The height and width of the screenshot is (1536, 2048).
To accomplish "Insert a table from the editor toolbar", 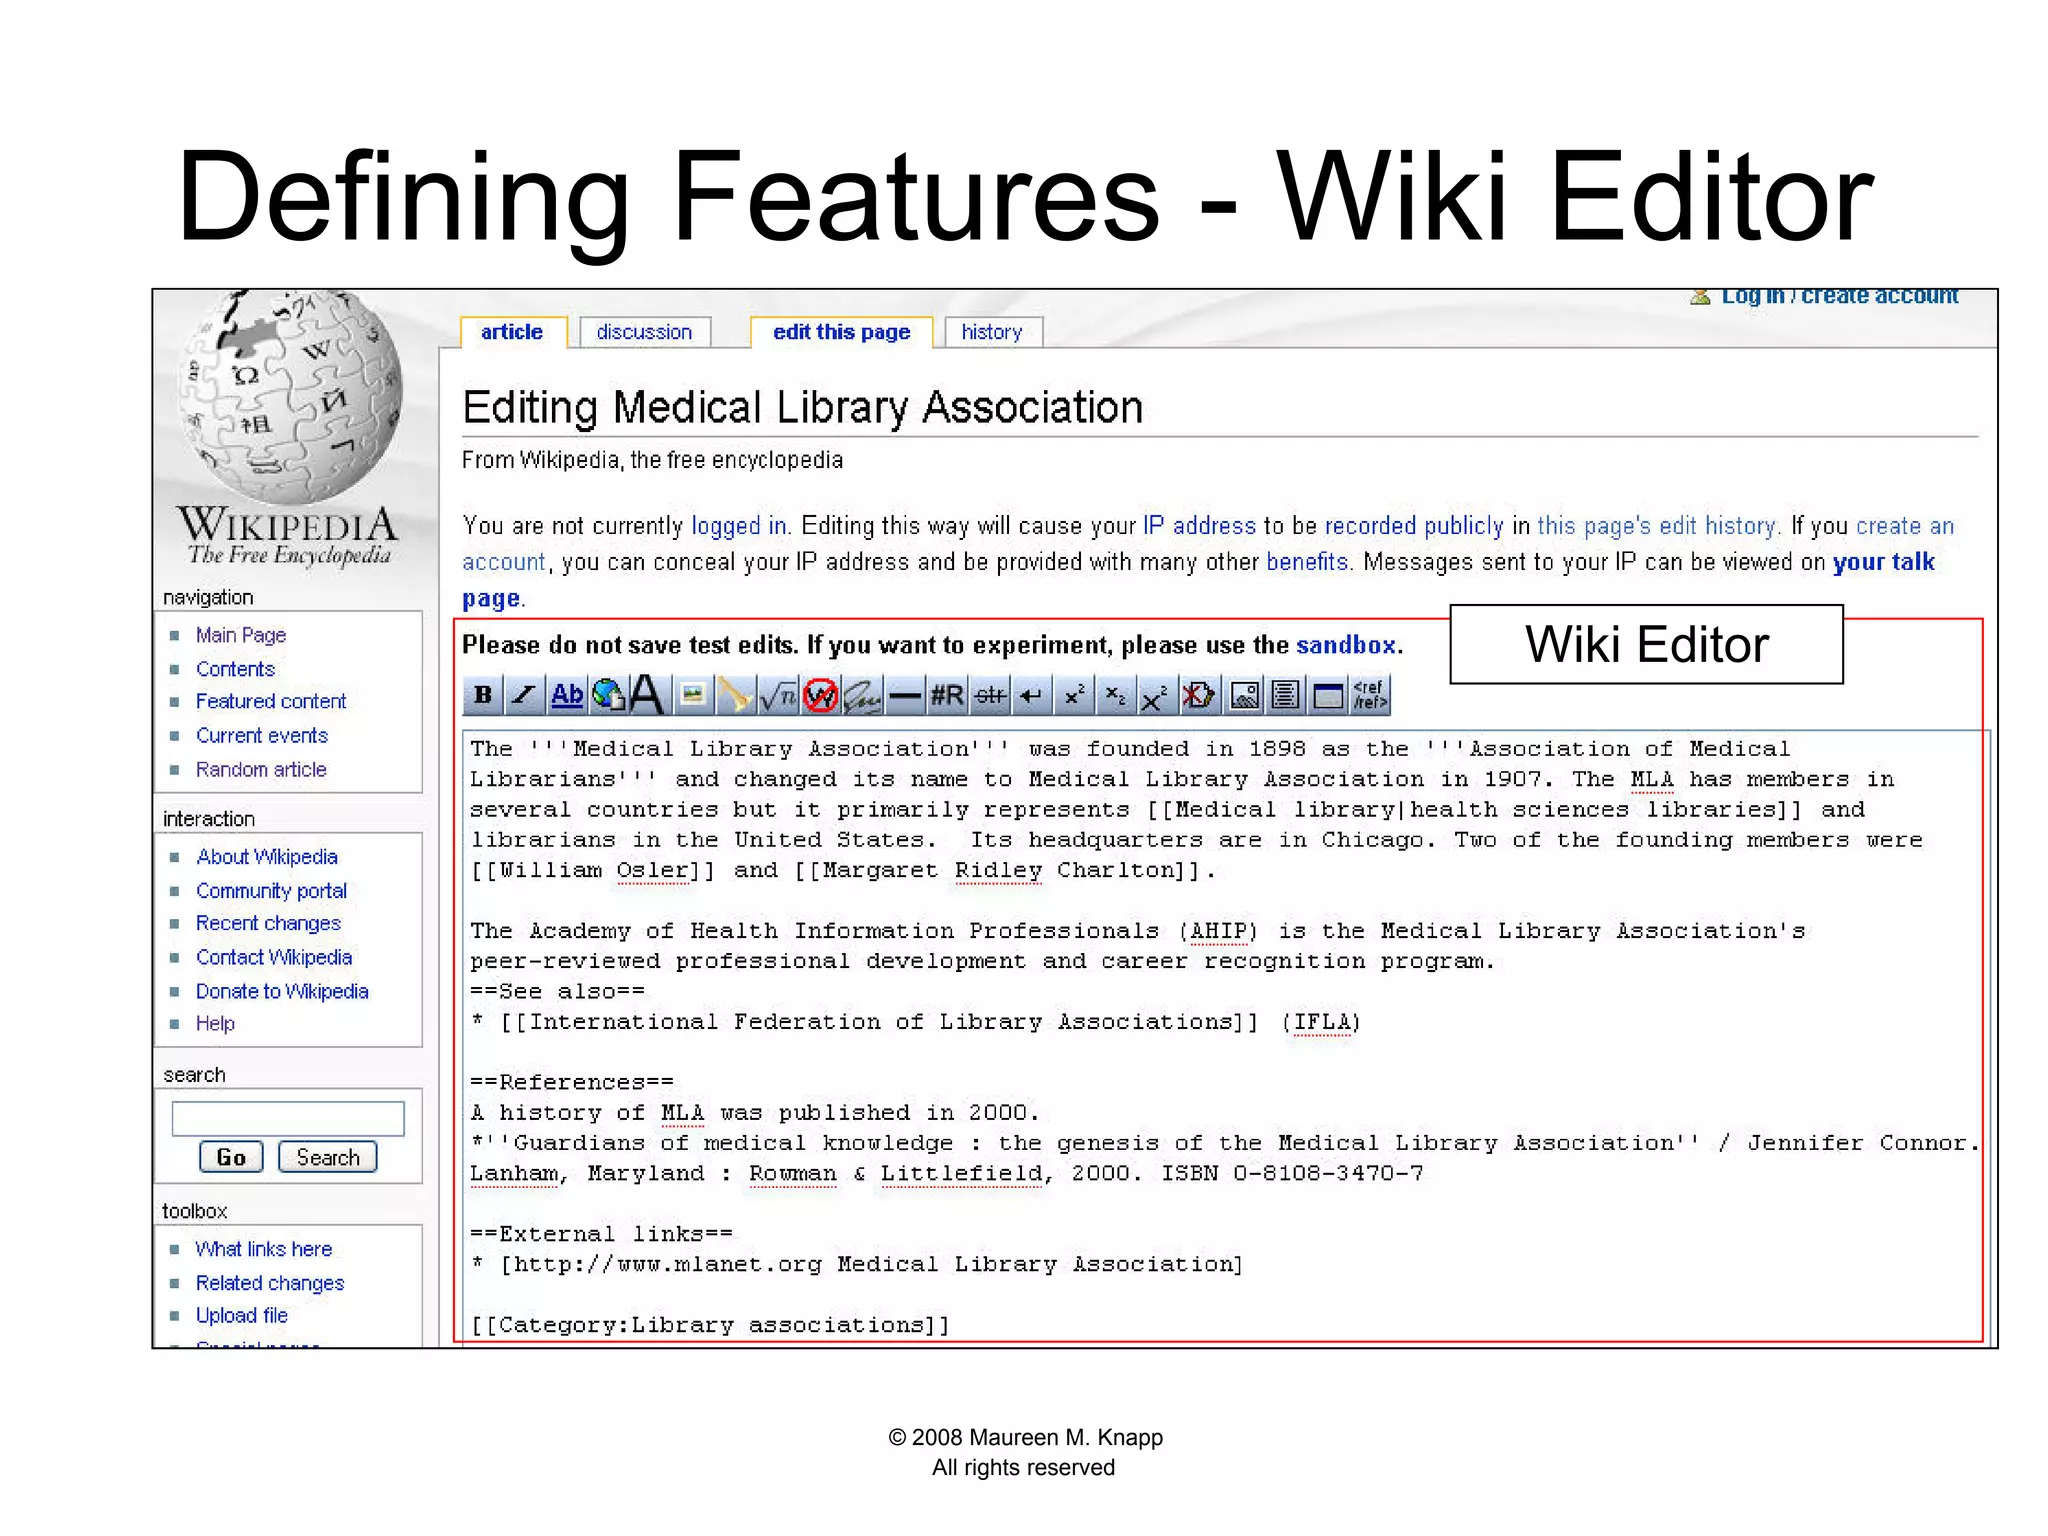I will click(x=1328, y=695).
